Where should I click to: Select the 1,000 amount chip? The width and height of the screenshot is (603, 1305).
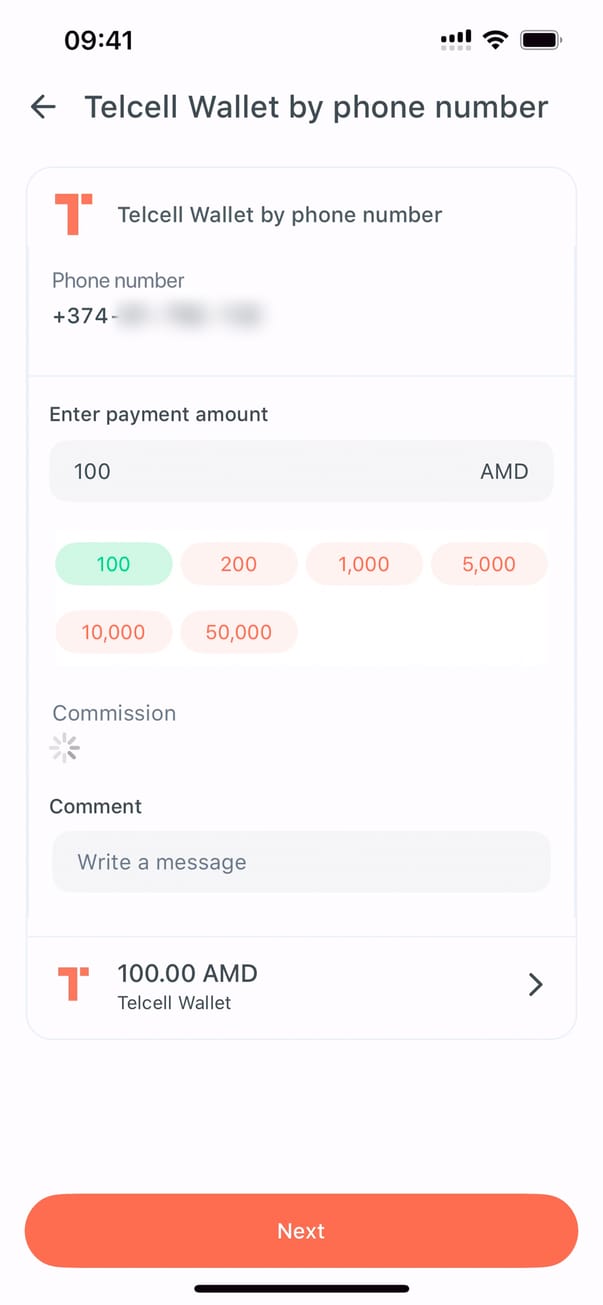(x=364, y=564)
